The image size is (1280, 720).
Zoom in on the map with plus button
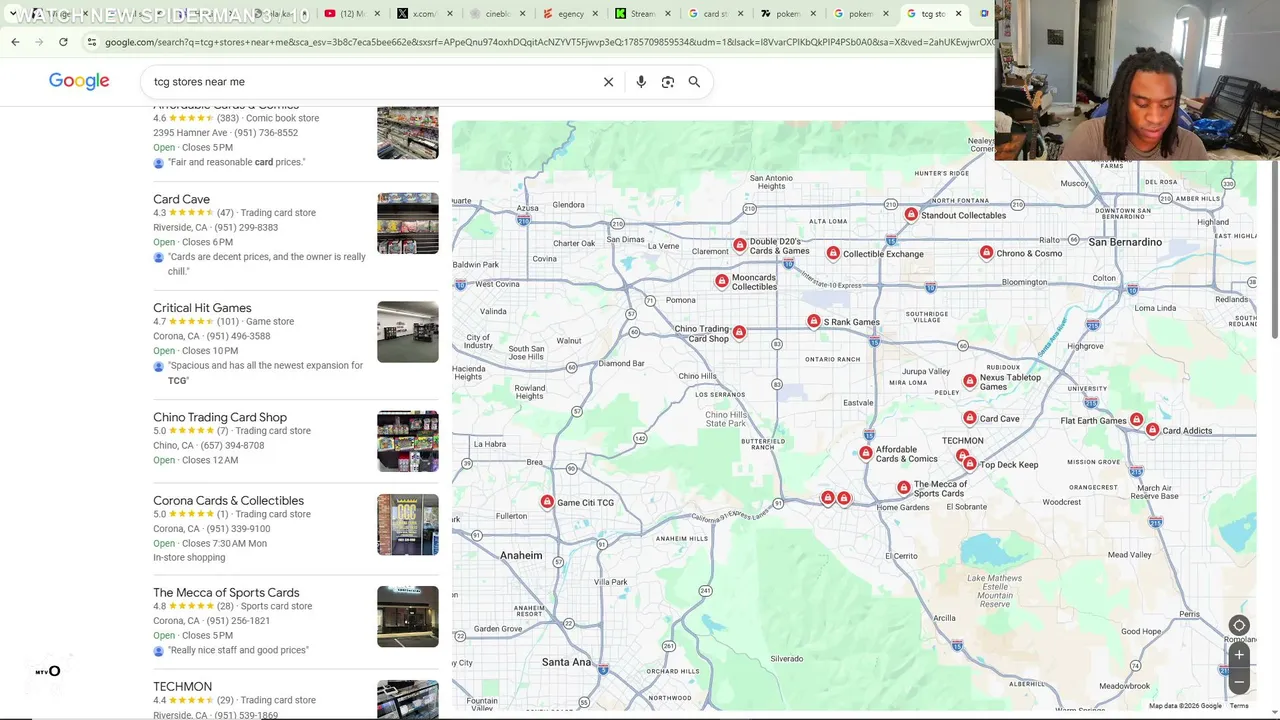click(x=1239, y=655)
